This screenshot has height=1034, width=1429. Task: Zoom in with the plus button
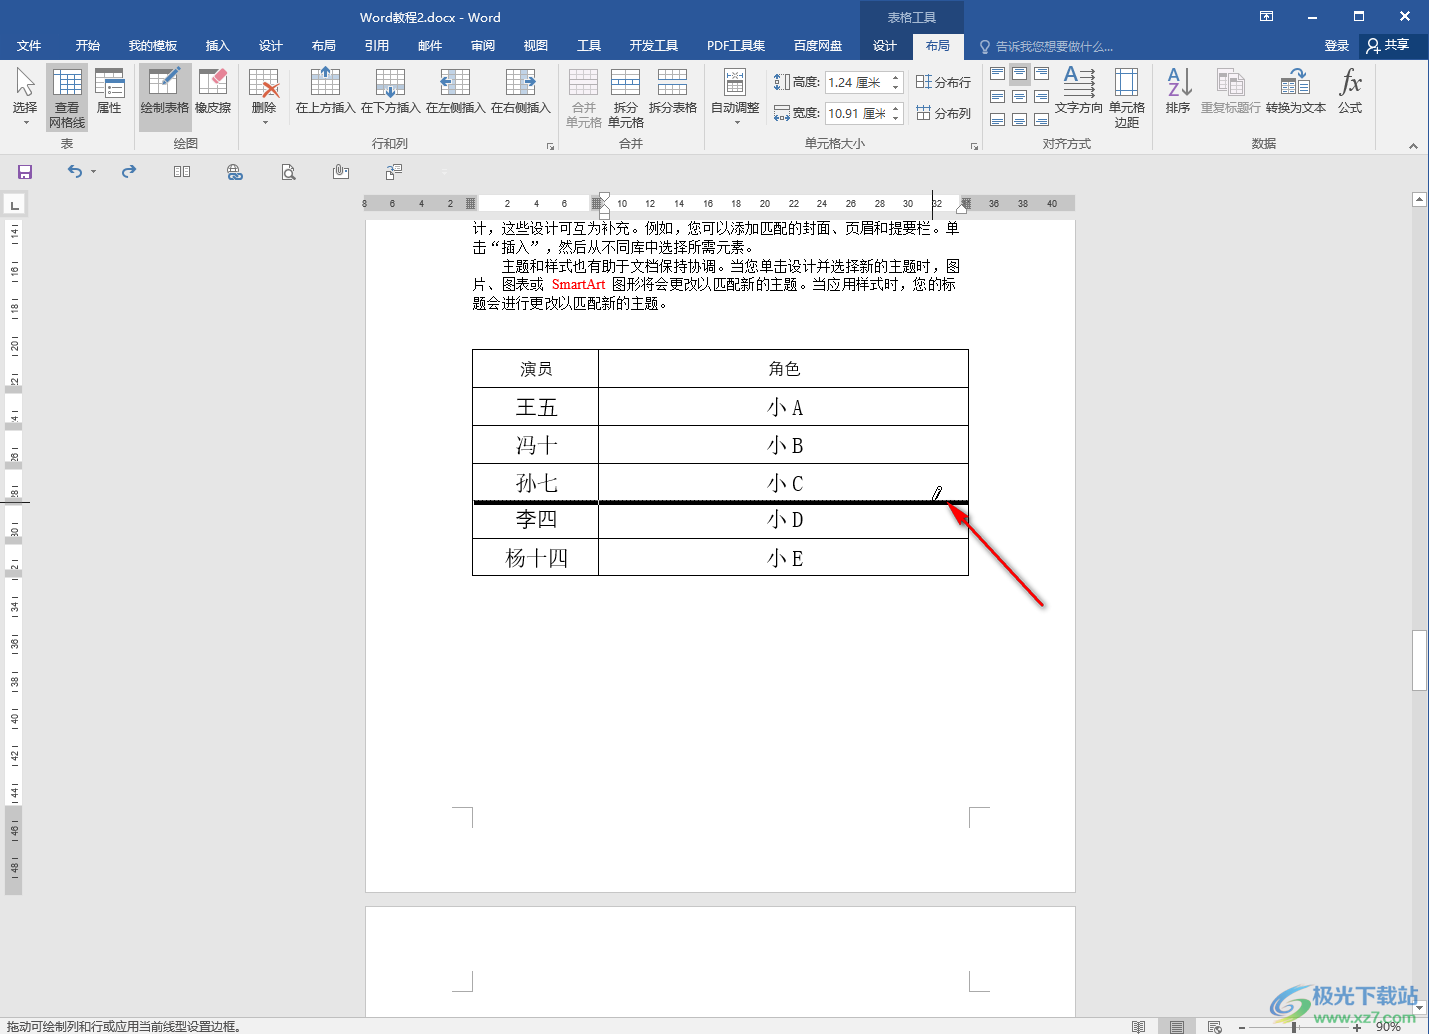(1356, 1027)
